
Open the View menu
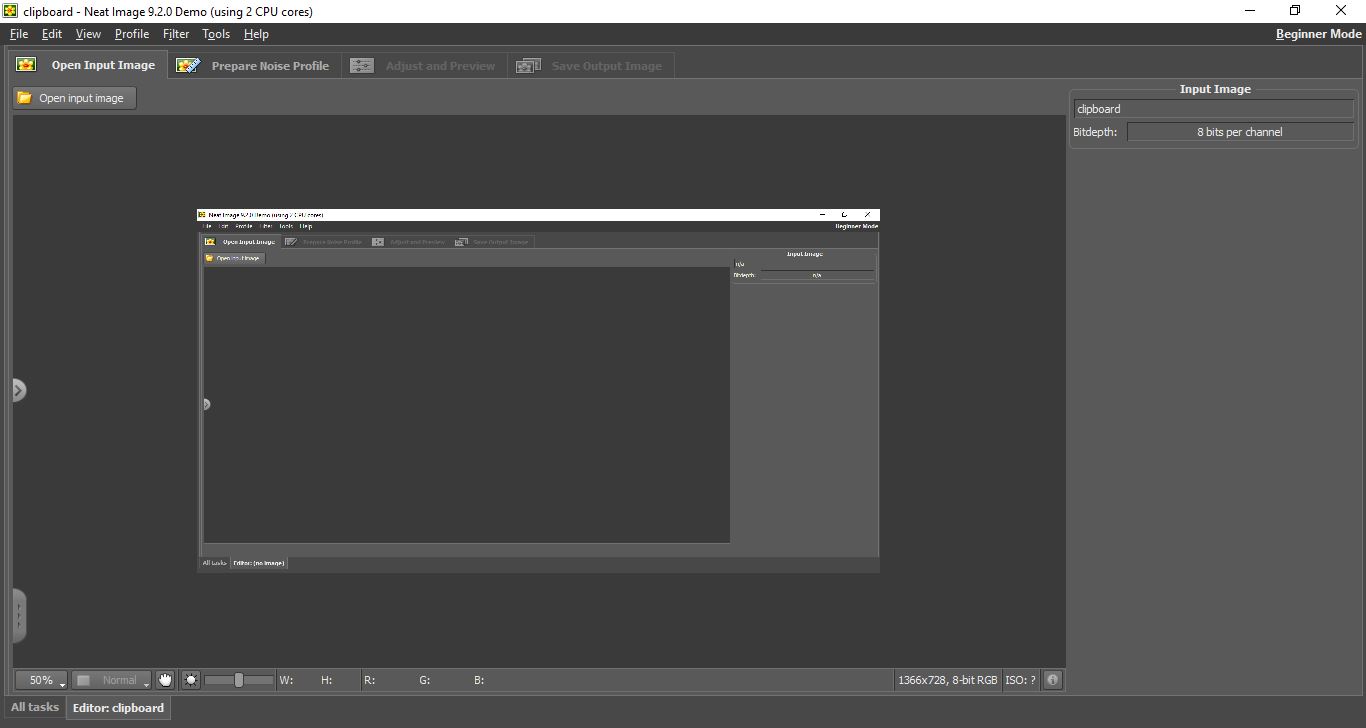coord(88,33)
